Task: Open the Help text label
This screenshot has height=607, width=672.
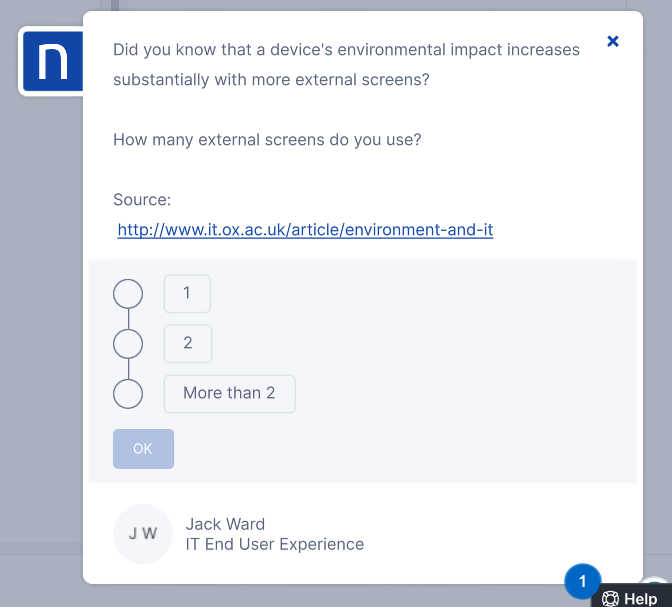Action: click(x=641, y=599)
